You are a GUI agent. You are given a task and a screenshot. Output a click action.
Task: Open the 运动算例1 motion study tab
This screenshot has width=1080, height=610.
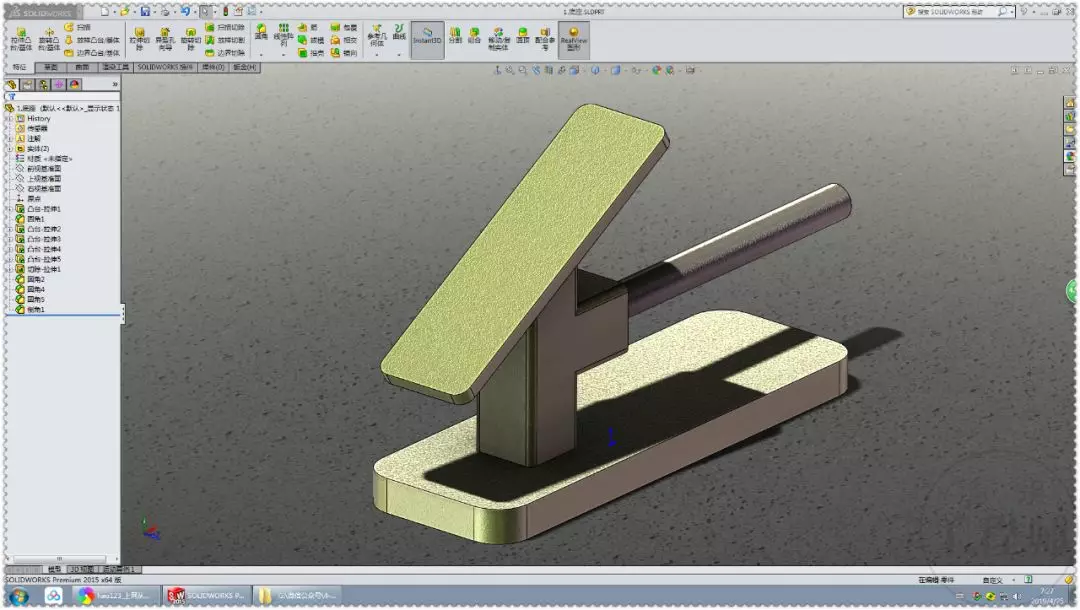coord(119,569)
